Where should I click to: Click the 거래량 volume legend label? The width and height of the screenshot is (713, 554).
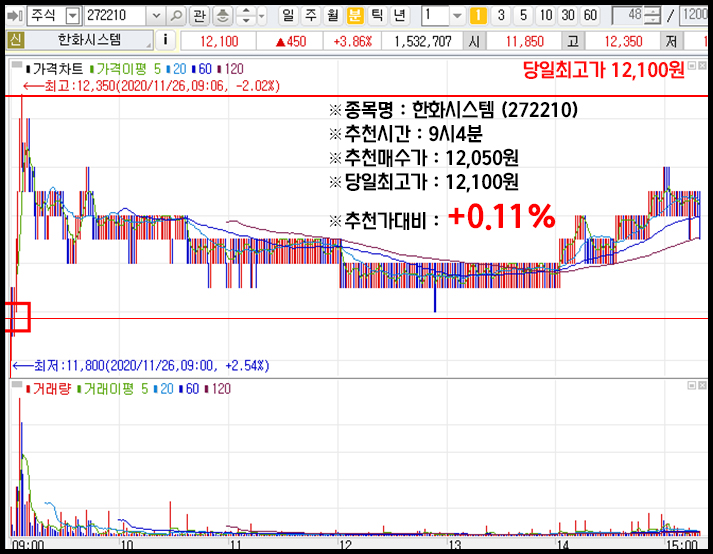[51, 389]
